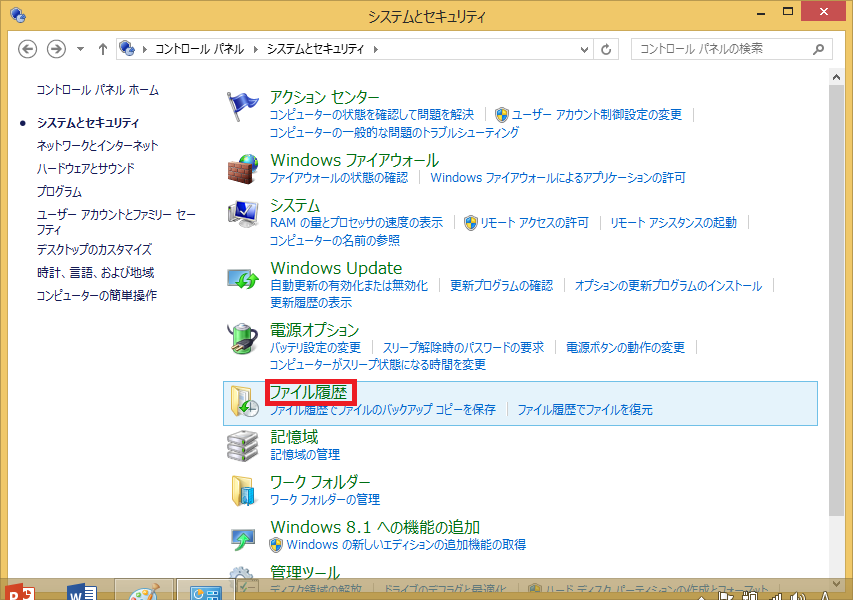The width and height of the screenshot is (853, 600).
Task: Open the アクション センター heading link
Action: coord(324,97)
